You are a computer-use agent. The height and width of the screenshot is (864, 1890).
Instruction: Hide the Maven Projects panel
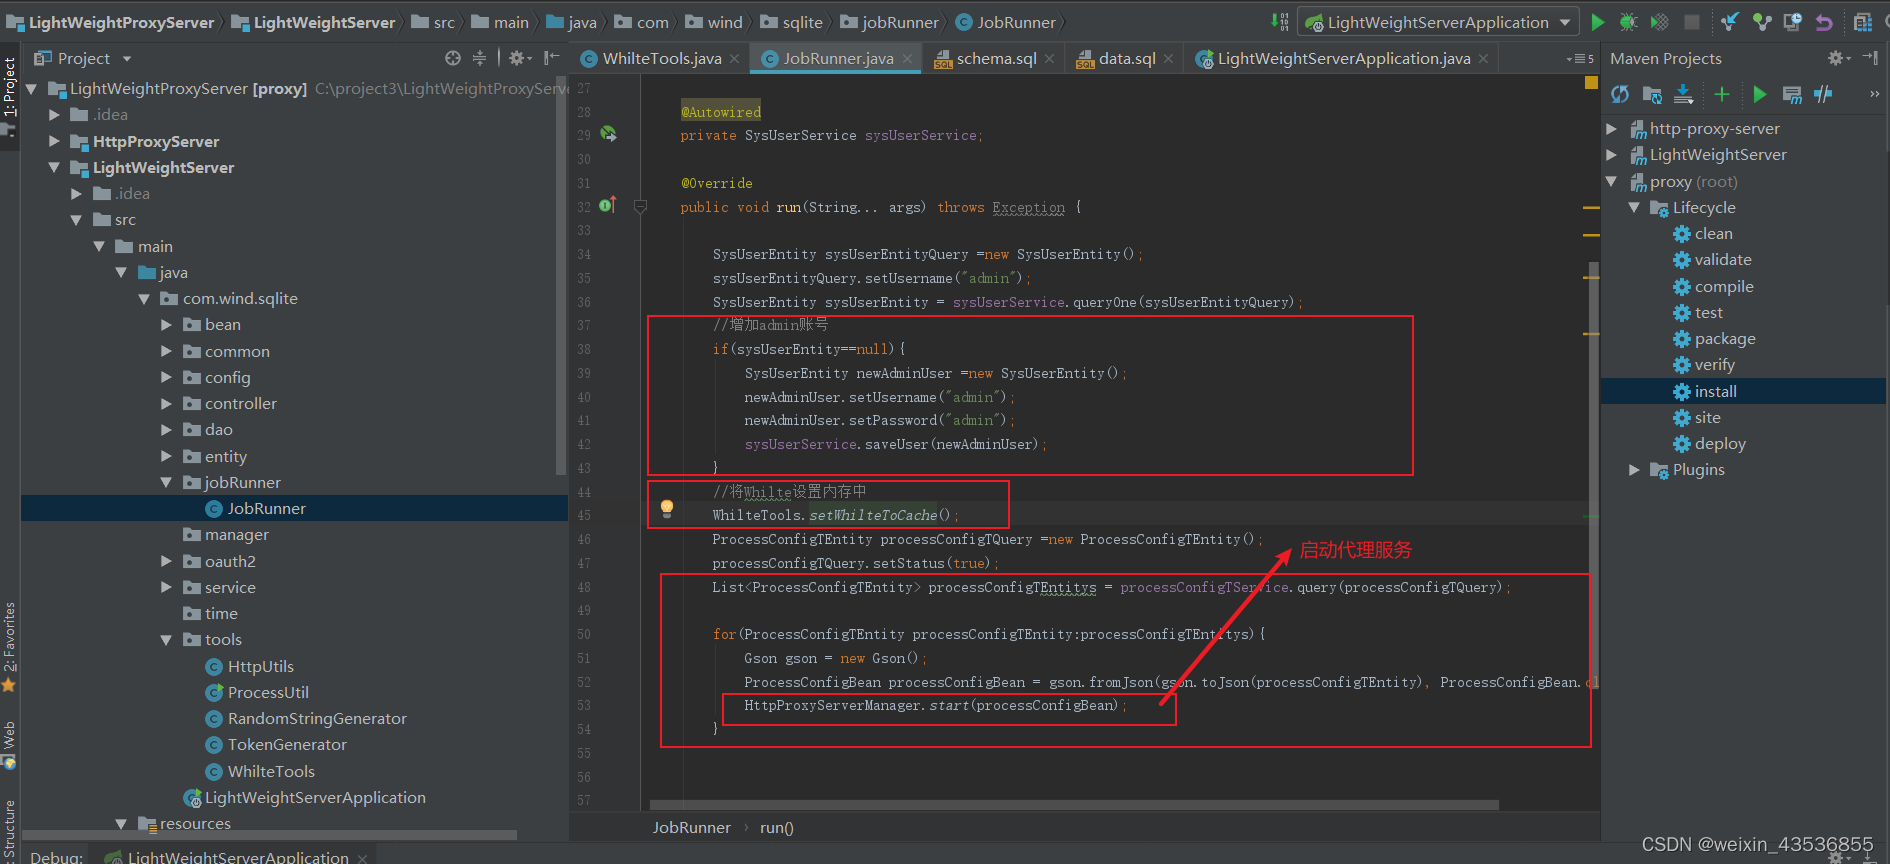click(x=1871, y=58)
